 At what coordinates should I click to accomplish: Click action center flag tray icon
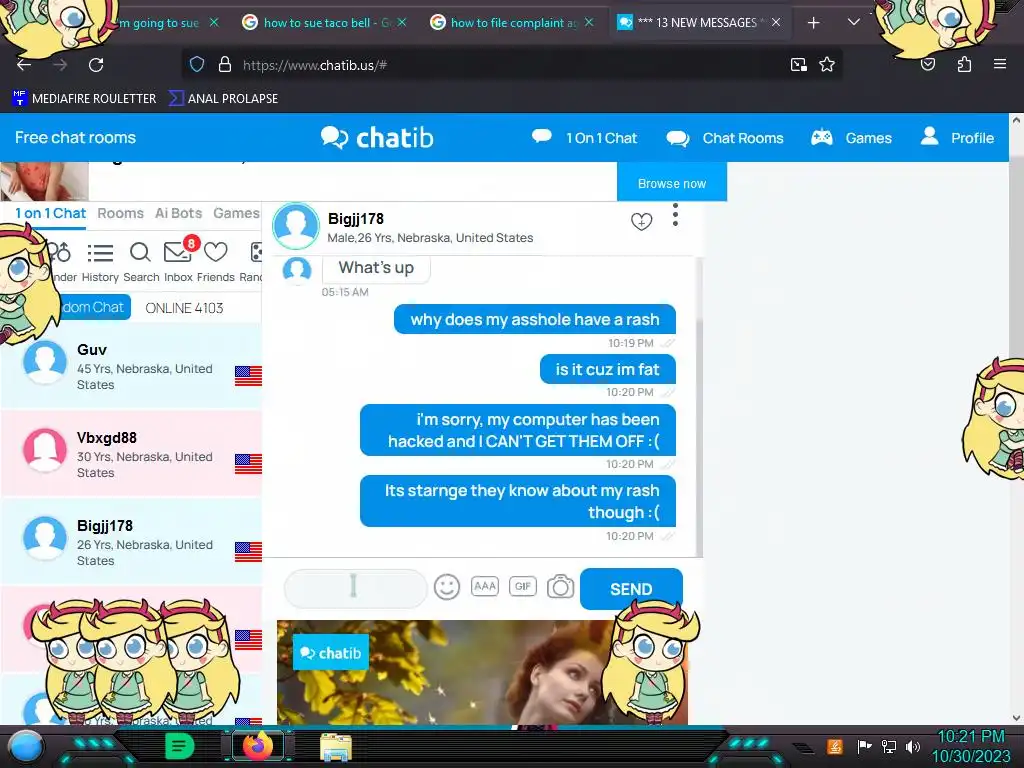(x=865, y=746)
